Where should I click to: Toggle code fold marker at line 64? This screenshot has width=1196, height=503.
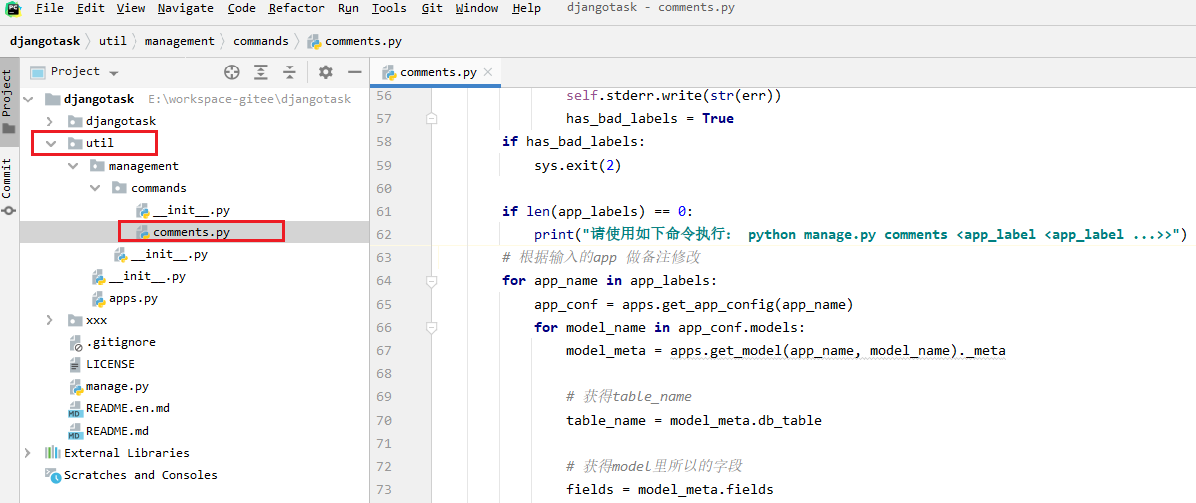pos(431,282)
